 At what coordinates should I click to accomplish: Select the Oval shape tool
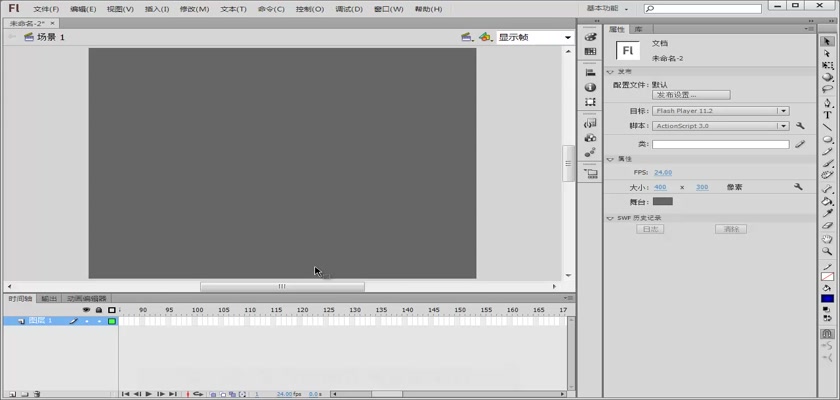pyautogui.click(x=828, y=140)
